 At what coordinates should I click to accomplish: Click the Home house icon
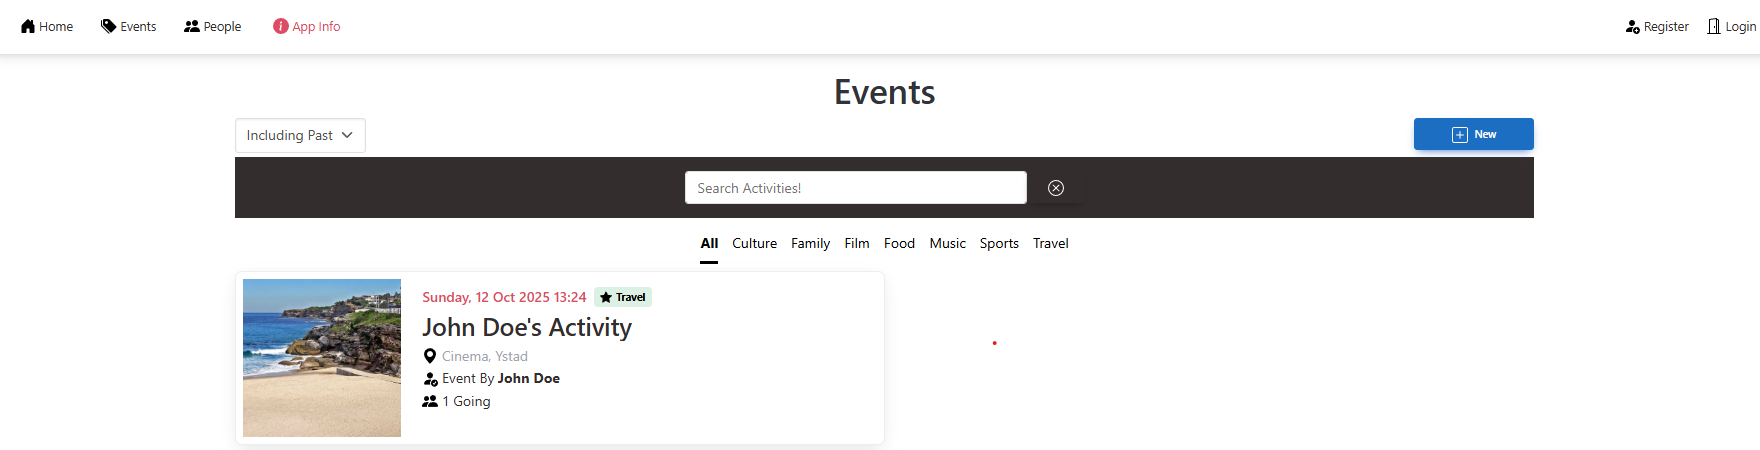coord(28,26)
